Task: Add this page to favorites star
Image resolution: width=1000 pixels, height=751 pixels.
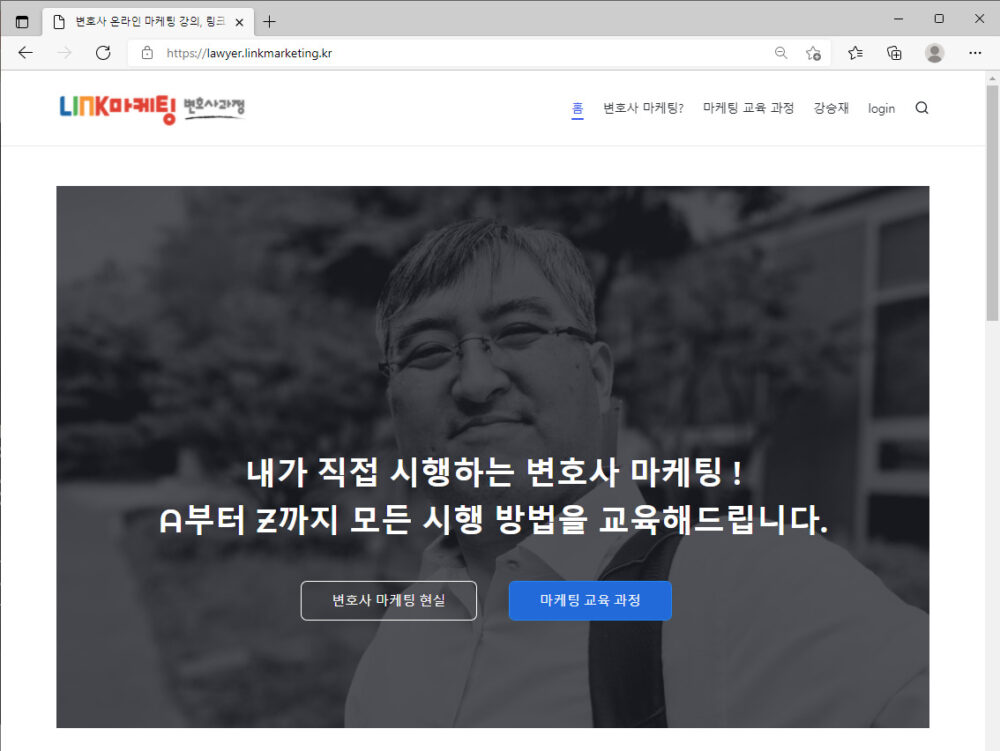Action: point(813,53)
